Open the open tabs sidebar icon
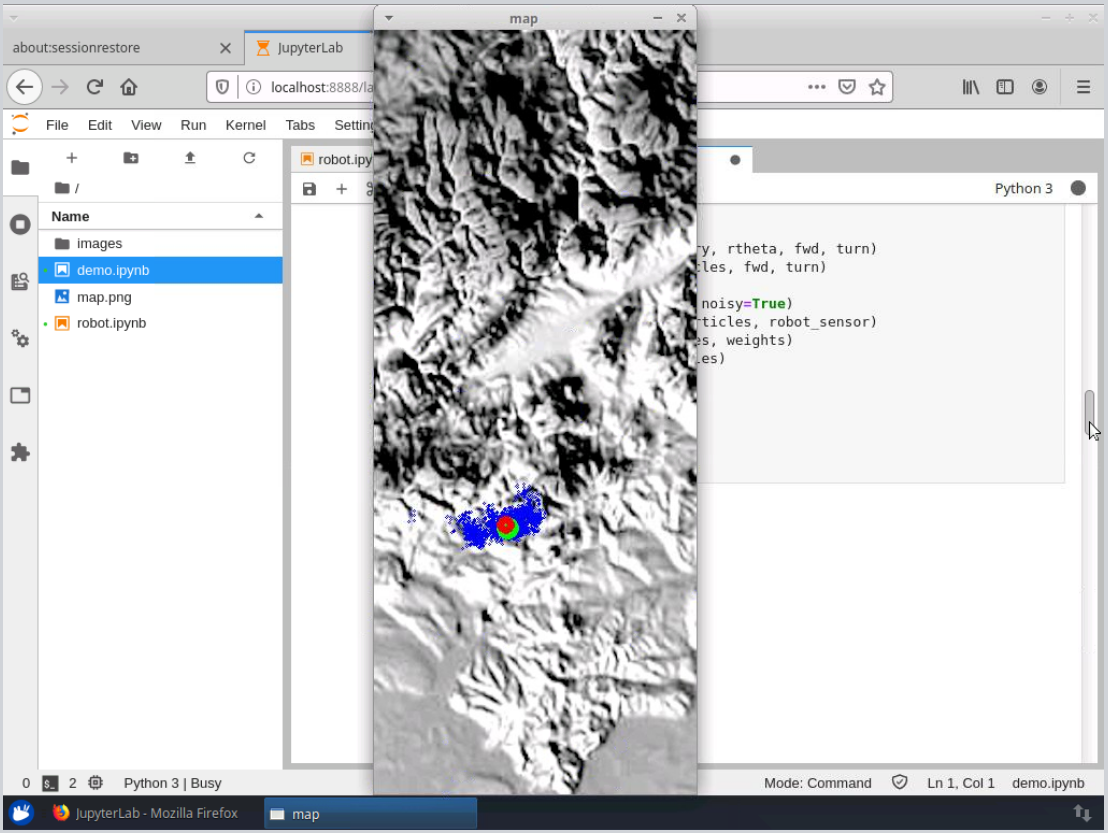This screenshot has width=1108, height=833. [20, 395]
